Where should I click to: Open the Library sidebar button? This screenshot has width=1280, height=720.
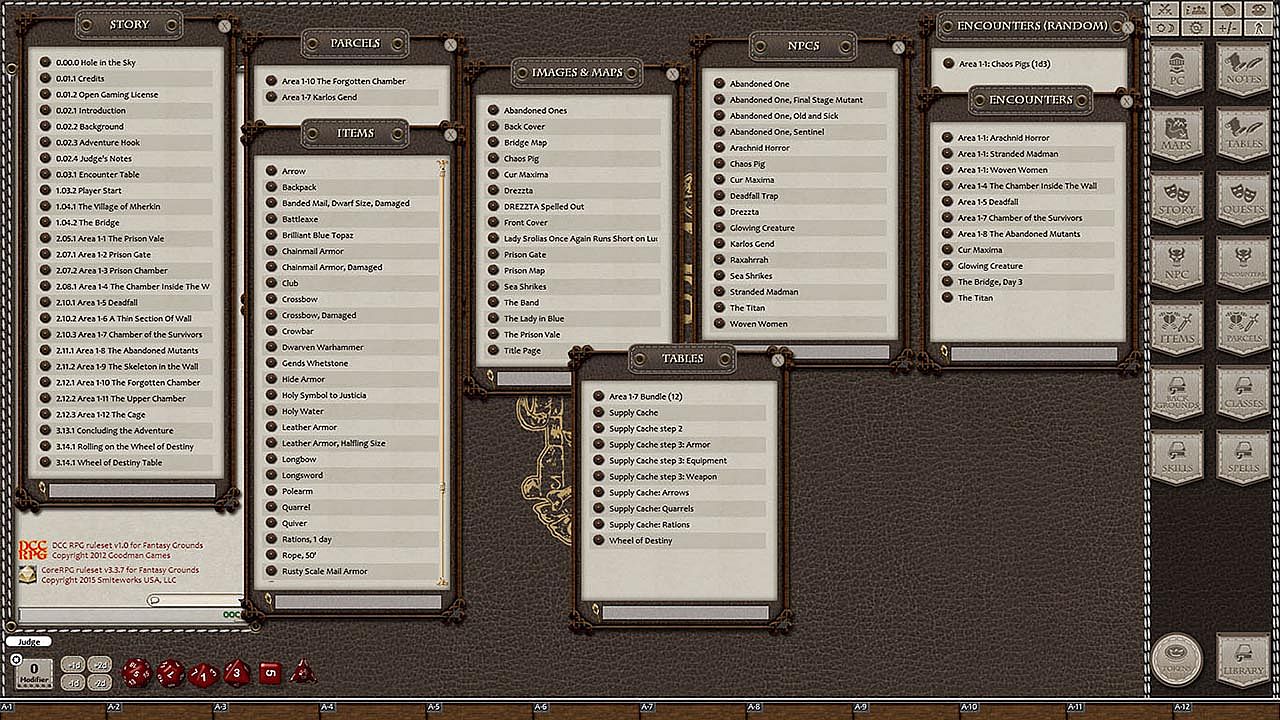pyautogui.click(x=1243, y=660)
